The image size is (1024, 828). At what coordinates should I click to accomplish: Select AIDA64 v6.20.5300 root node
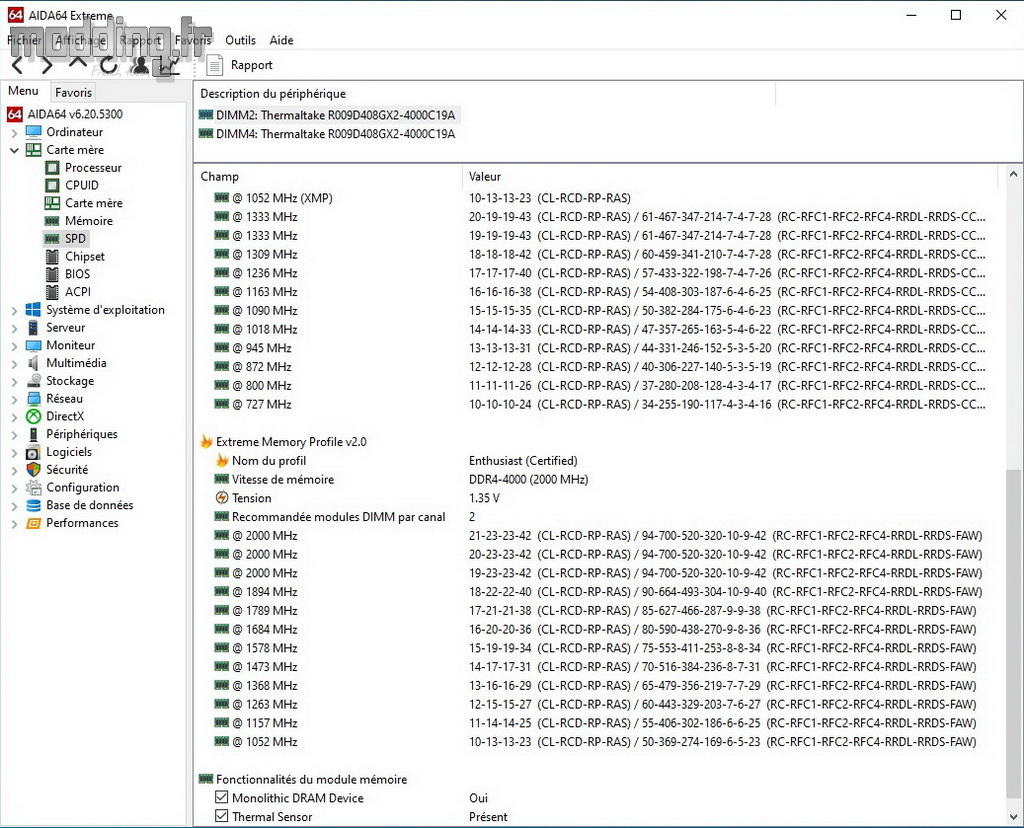pyautogui.click(x=74, y=114)
